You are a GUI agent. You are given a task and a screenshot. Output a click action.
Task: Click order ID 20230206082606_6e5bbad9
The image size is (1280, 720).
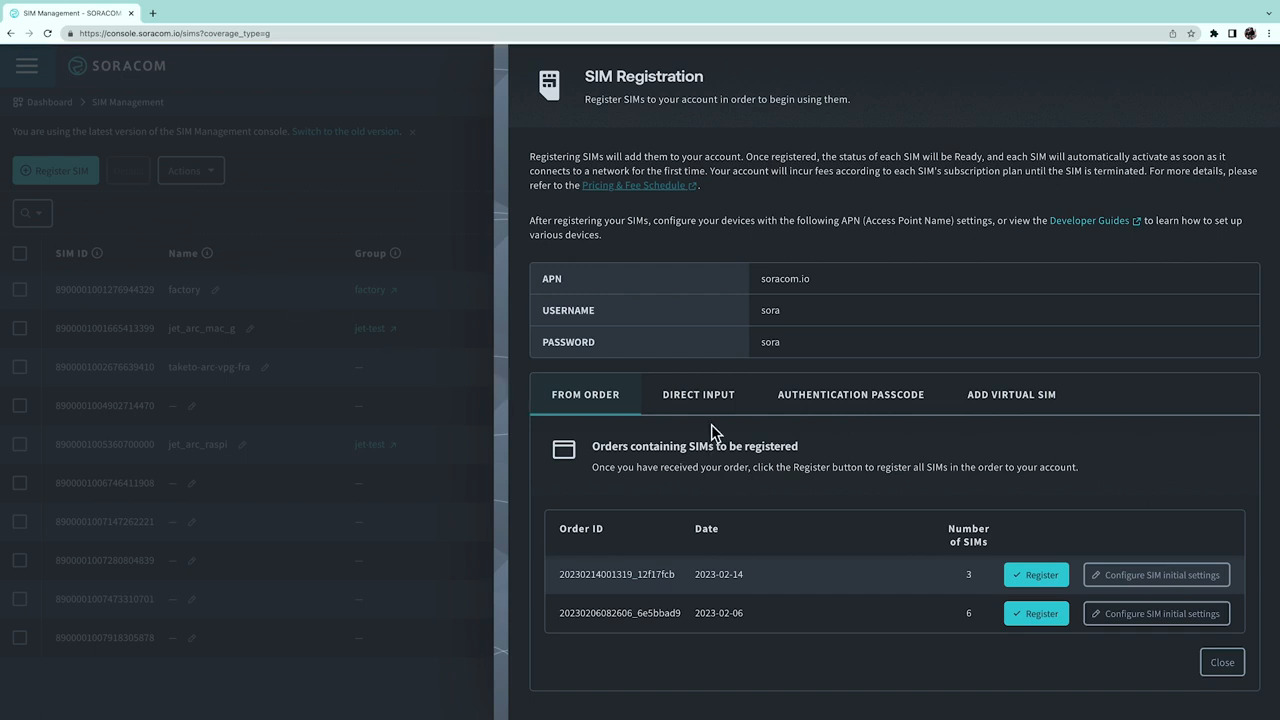coord(620,614)
